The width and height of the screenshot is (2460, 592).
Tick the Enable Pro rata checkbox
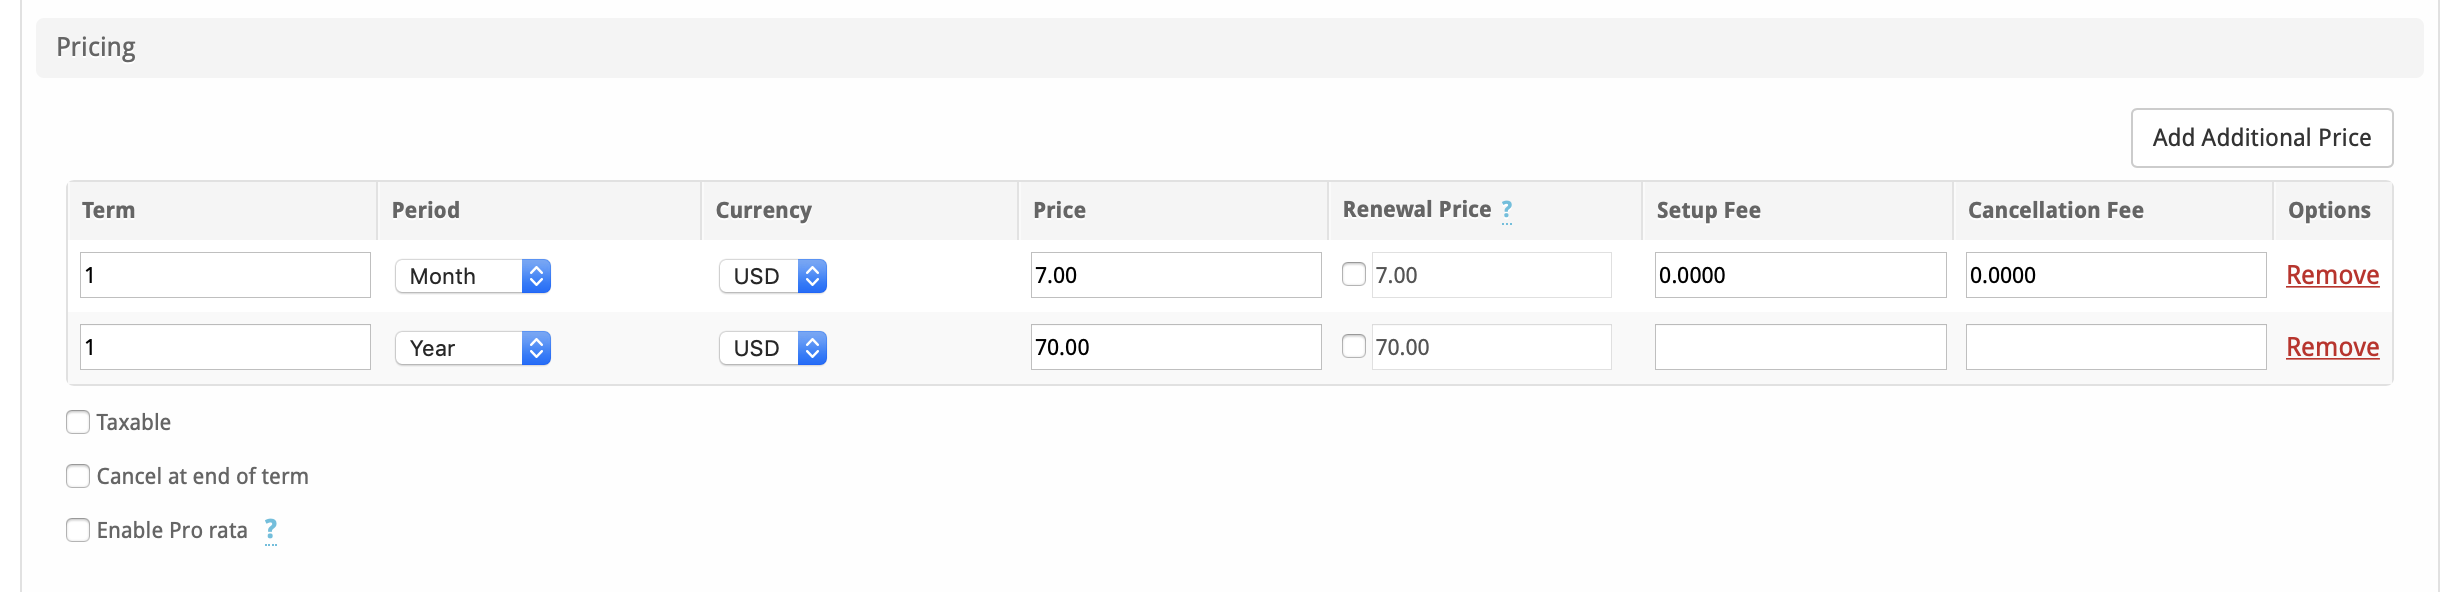tap(78, 530)
